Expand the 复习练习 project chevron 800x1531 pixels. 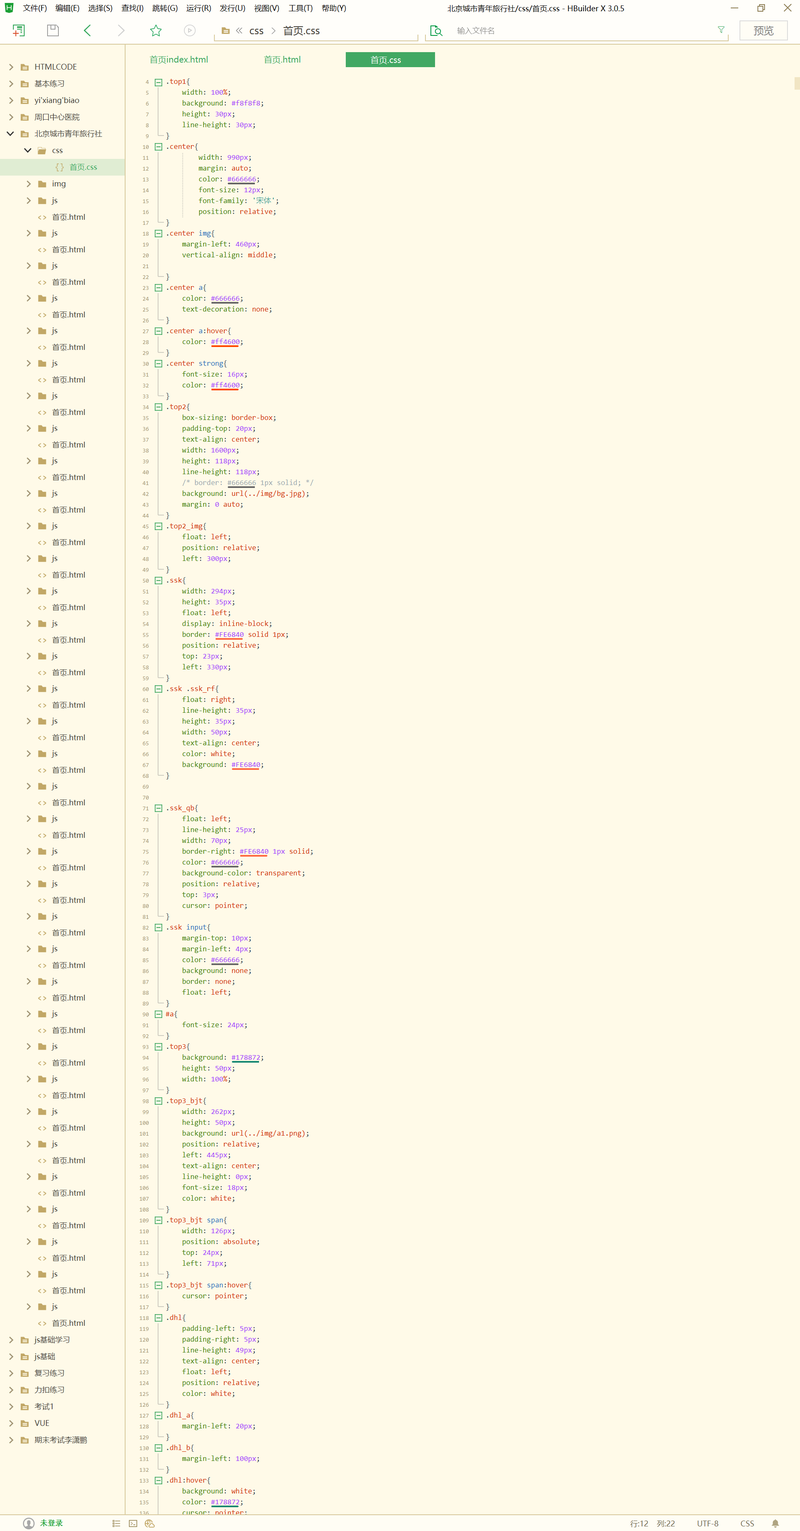[x=11, y=1373]
